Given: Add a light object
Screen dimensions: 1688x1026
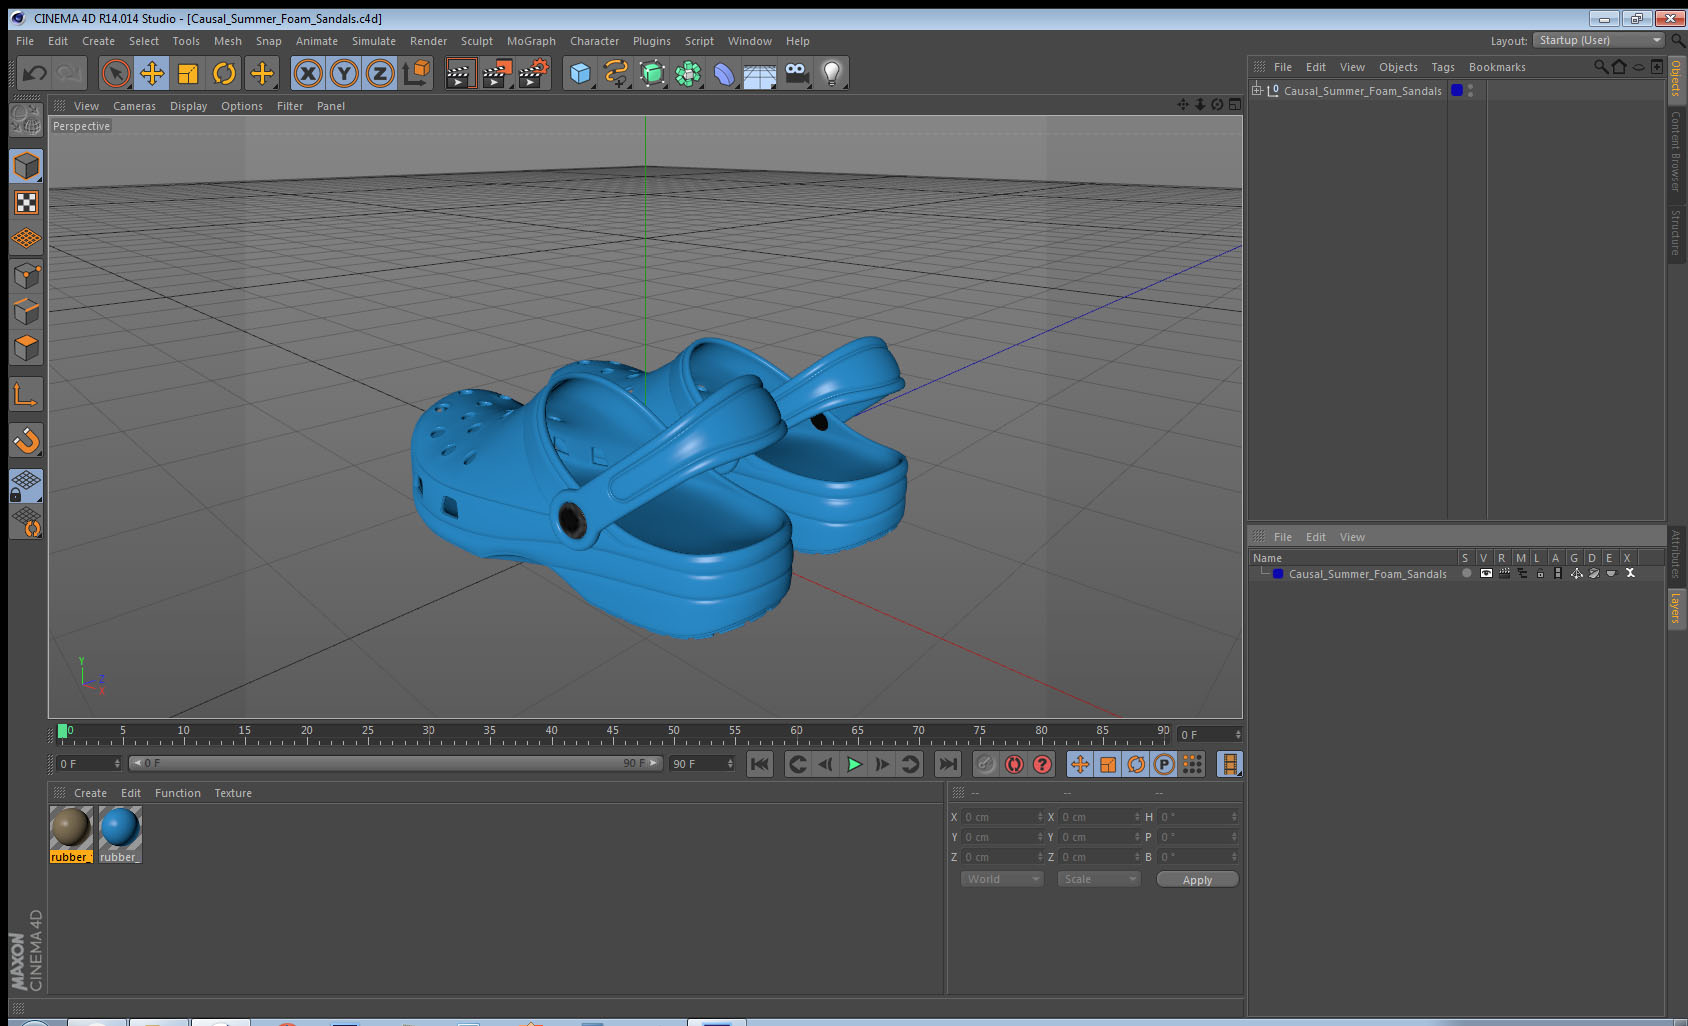Looking at the screenshot, I should (x=832, y=73).
